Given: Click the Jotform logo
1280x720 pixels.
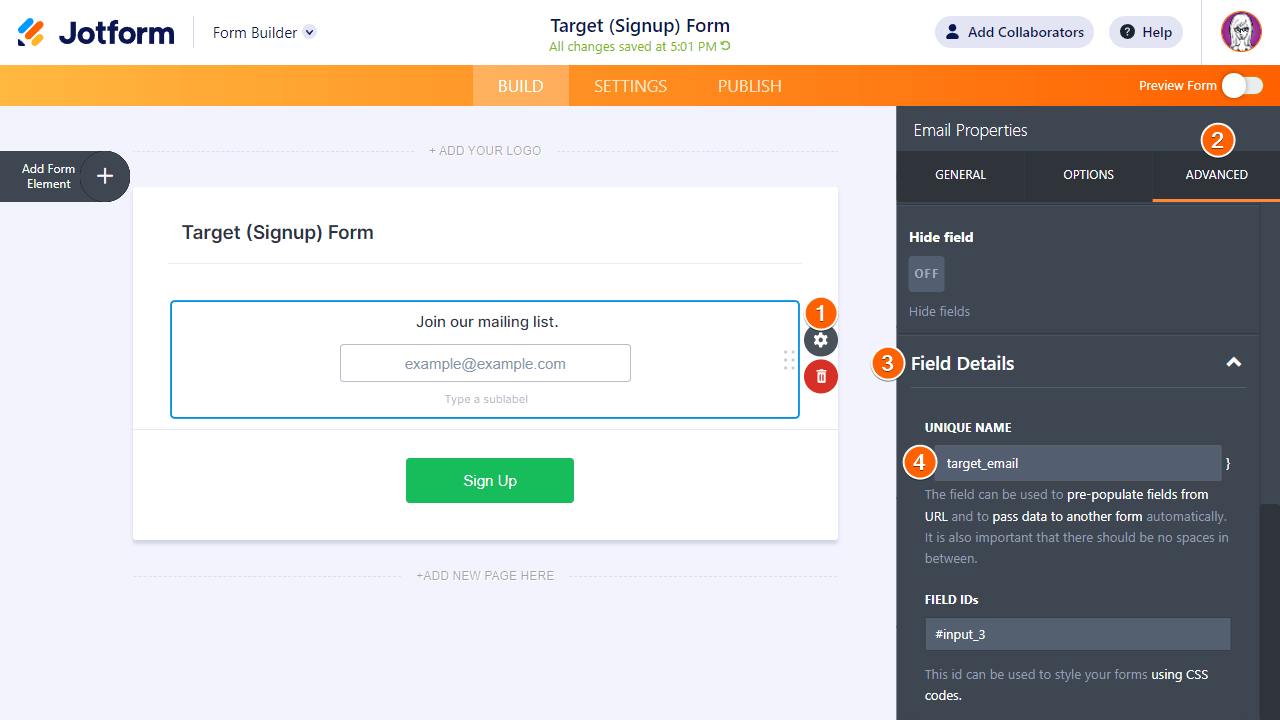Looking at the screenshot, I should (96, 33).
